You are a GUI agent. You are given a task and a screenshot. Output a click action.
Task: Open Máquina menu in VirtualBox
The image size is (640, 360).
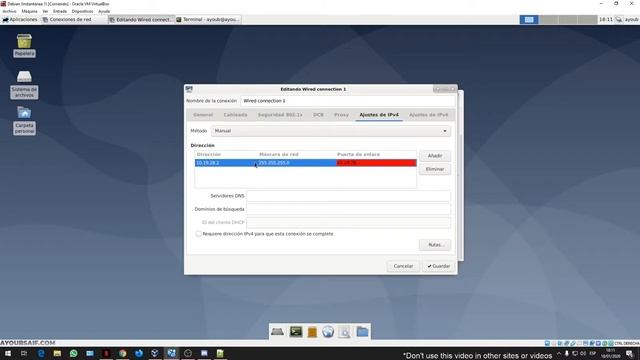[29, 11]
